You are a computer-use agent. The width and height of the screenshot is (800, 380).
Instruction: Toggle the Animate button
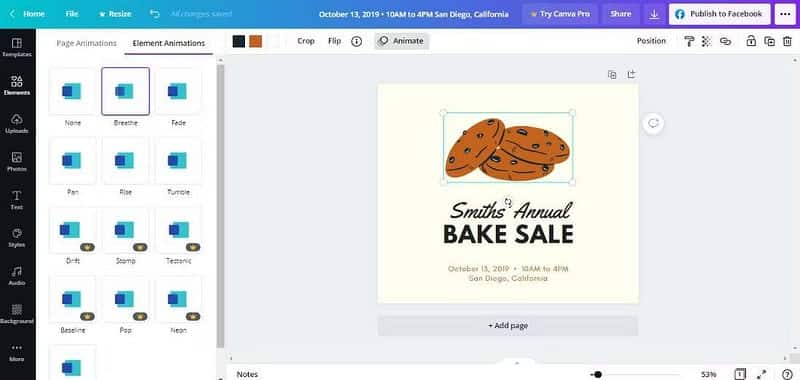tap(402, 41)
